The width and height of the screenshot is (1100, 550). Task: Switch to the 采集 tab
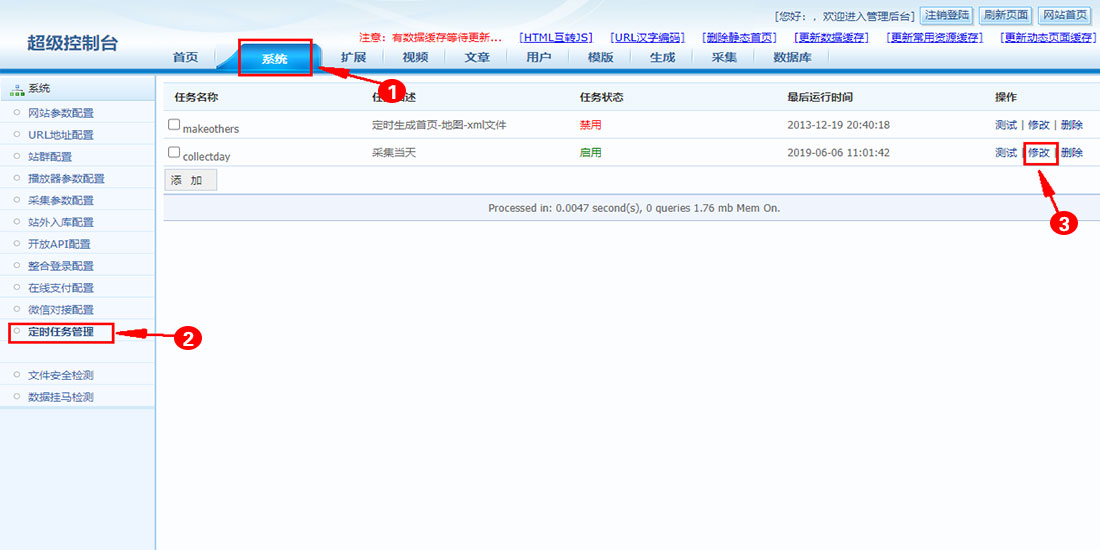pos(724,58)
